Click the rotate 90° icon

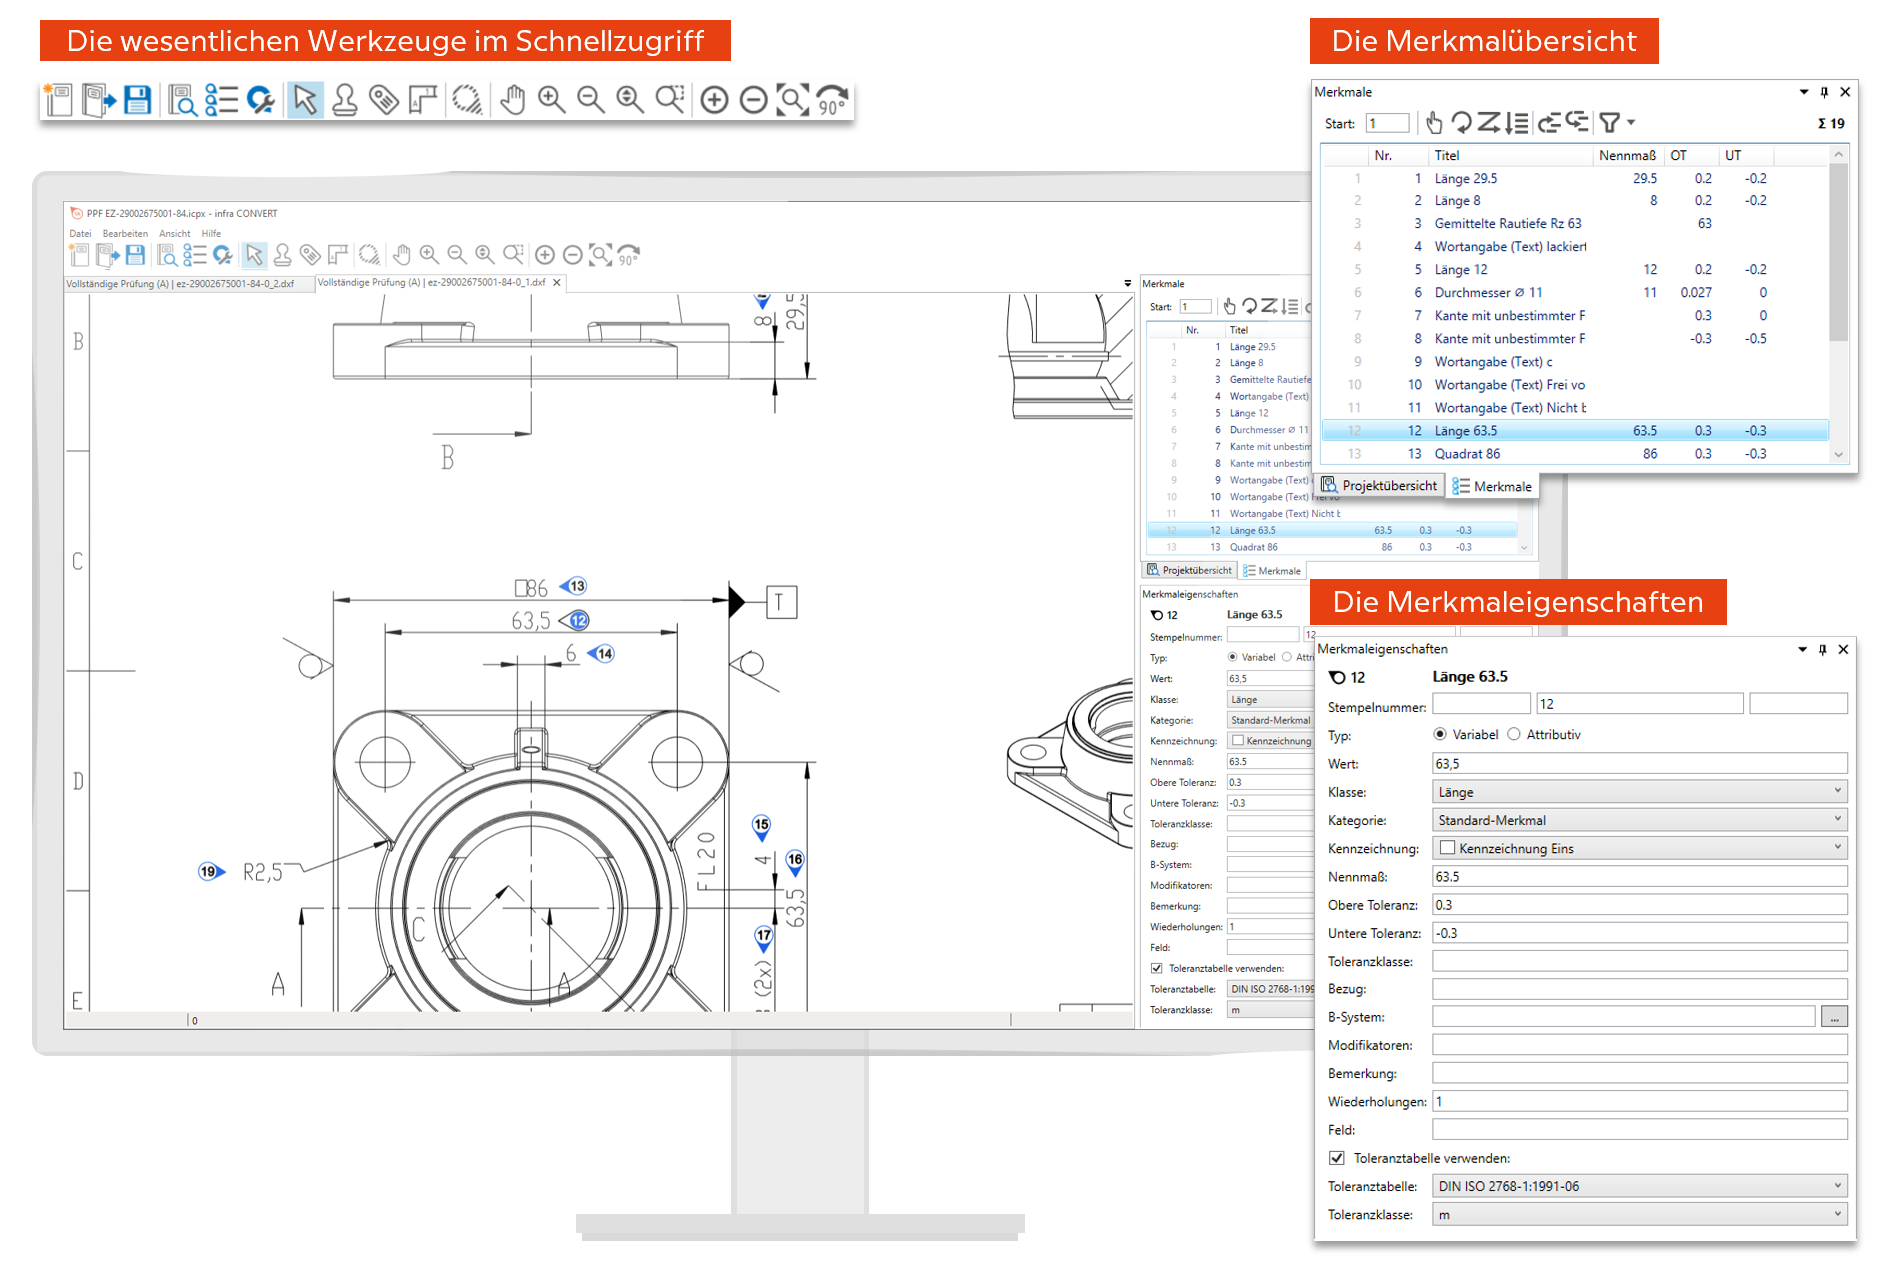coord(832,100)
